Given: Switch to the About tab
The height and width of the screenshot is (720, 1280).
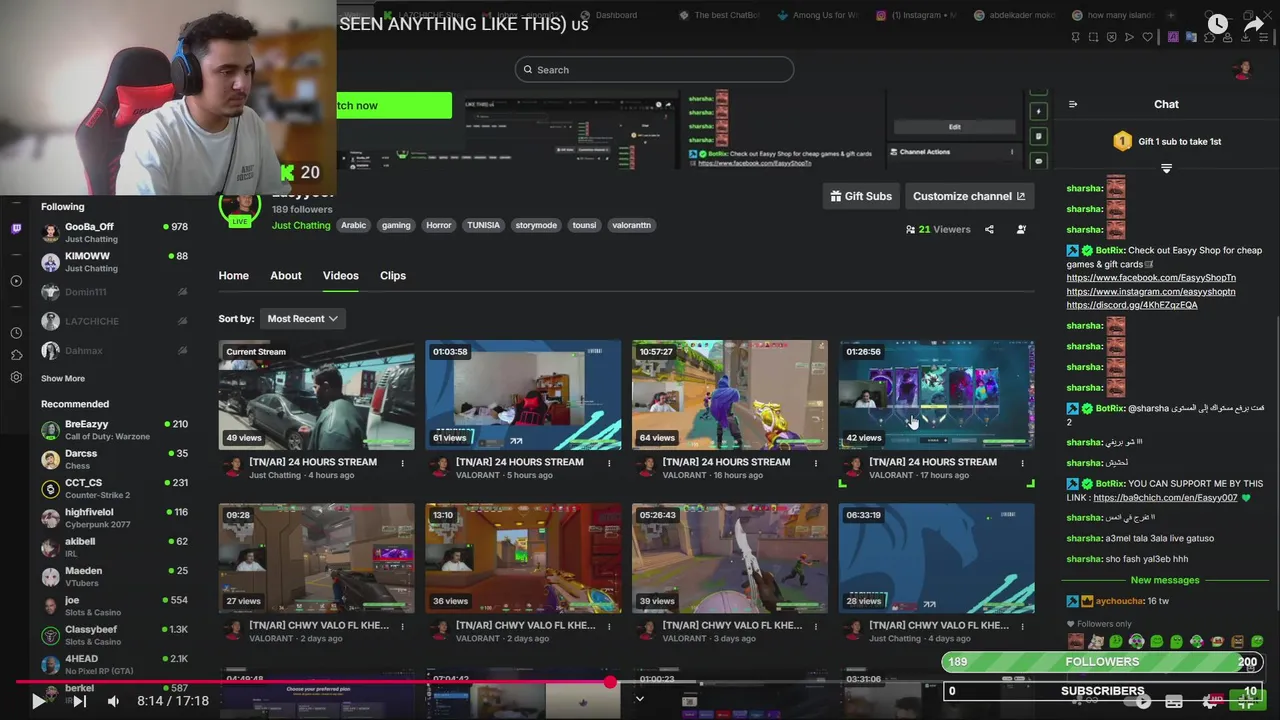Looking at the screenshot, I should point(286,275).
